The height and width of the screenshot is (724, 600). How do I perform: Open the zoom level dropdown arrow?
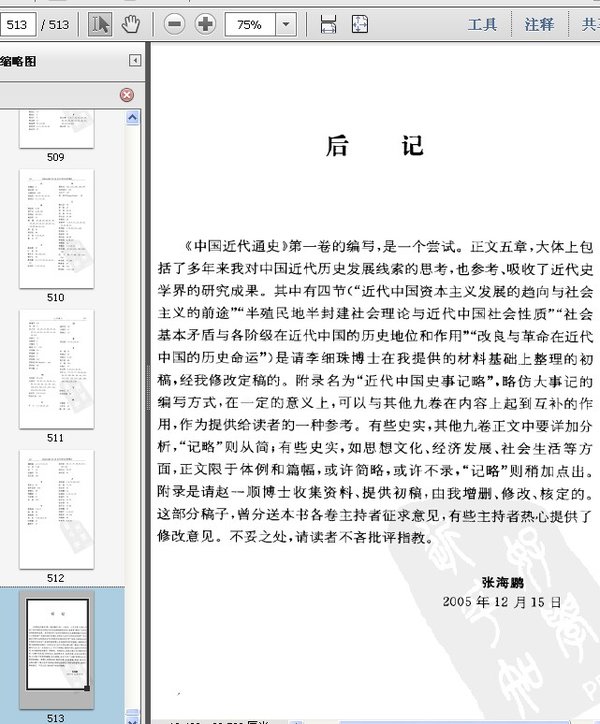pos(286,24)
